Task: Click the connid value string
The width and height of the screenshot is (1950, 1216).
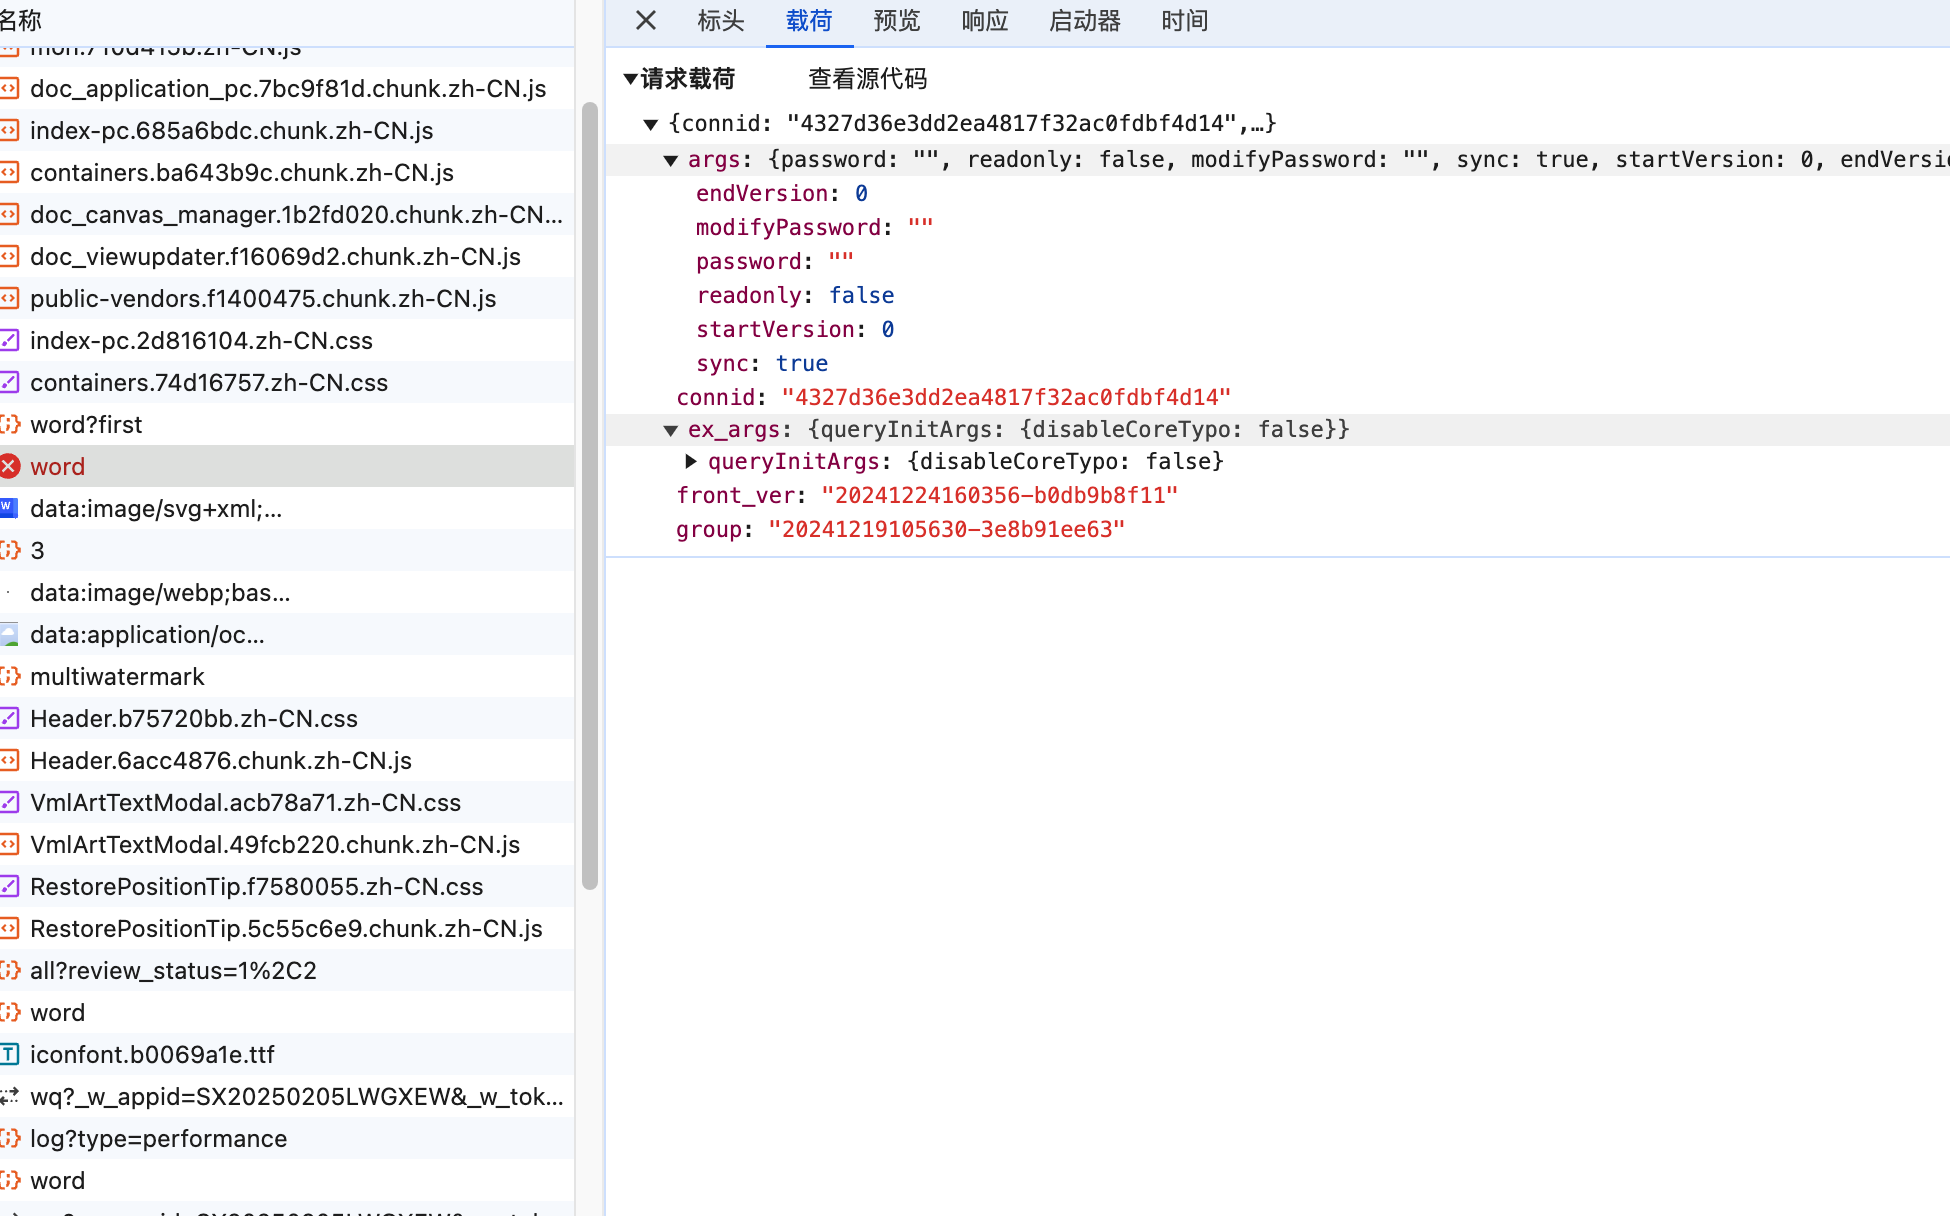Action: click(x=1006, y=398)
